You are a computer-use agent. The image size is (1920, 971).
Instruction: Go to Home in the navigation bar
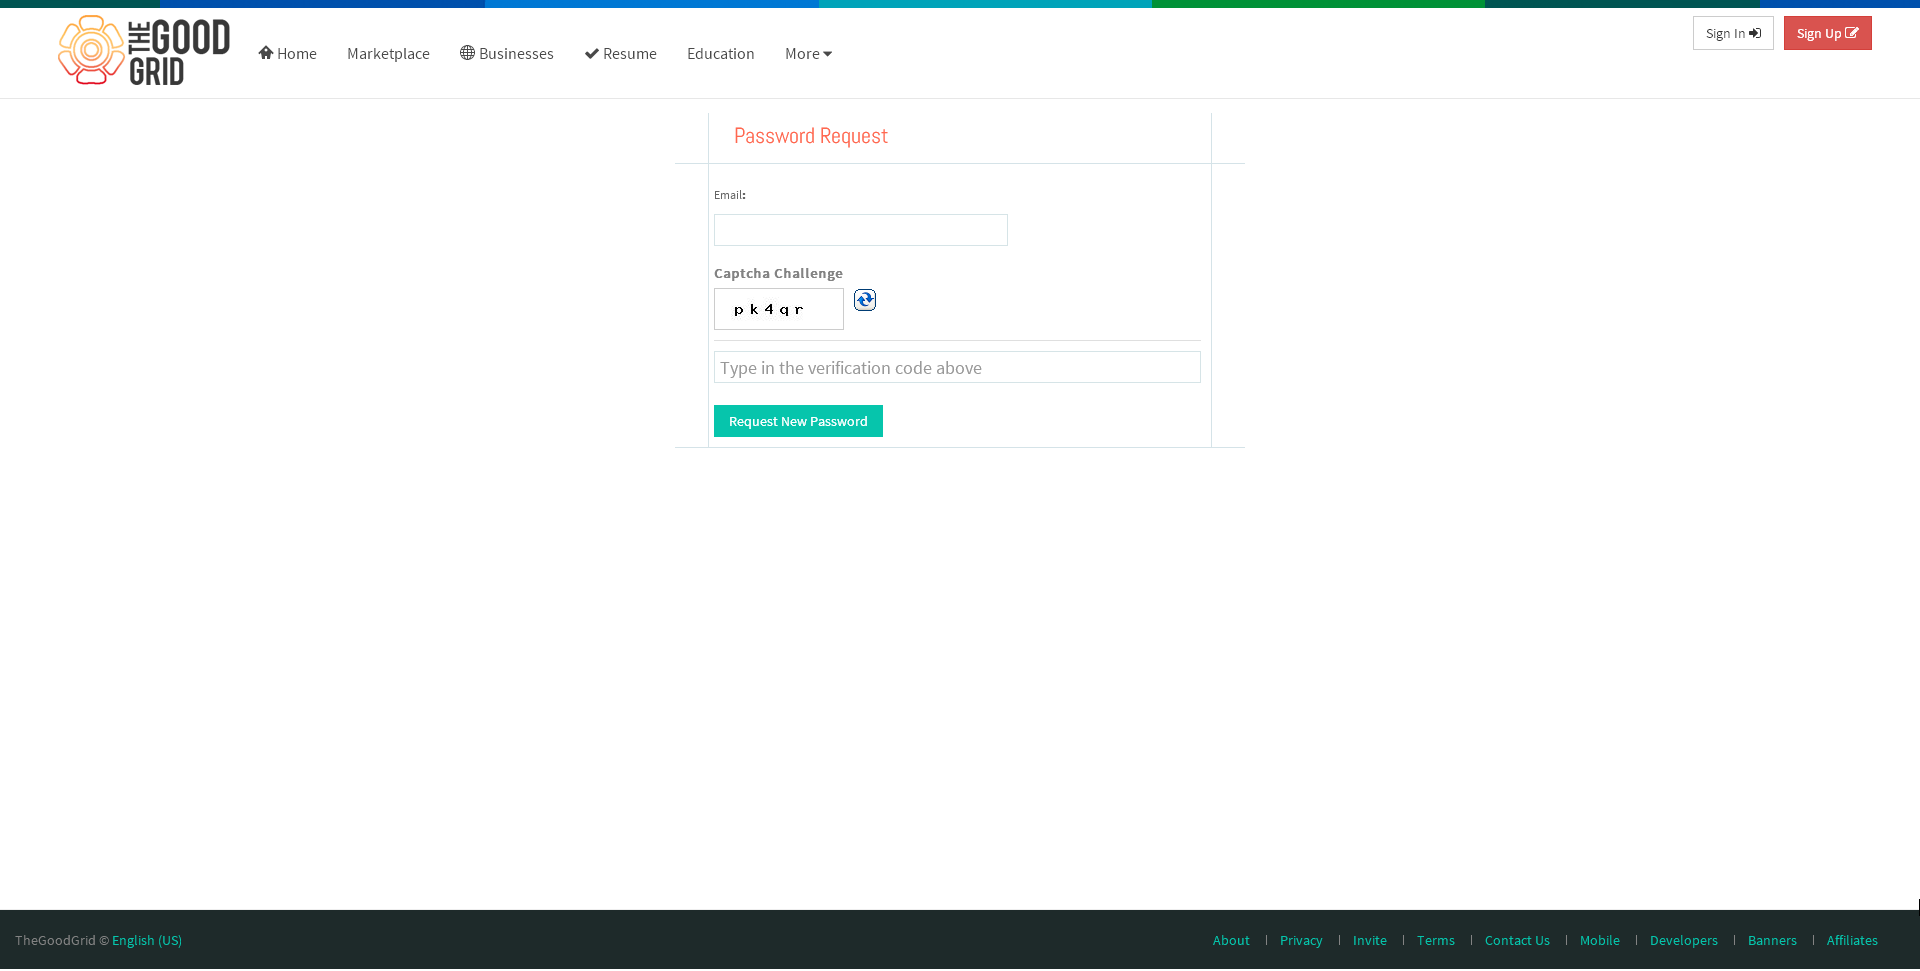click(x=287, y=53)
